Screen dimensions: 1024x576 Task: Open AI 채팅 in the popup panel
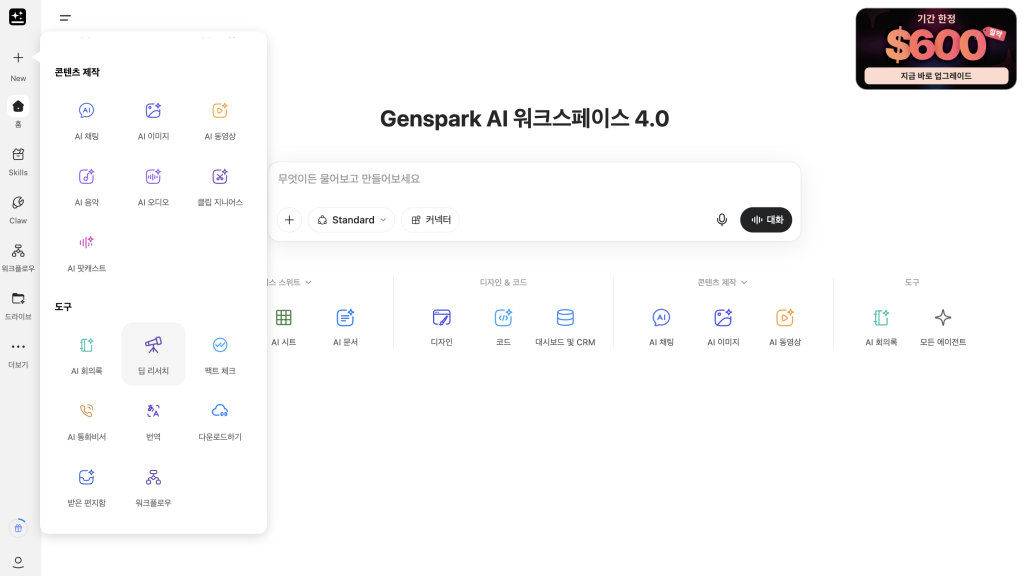86,120
